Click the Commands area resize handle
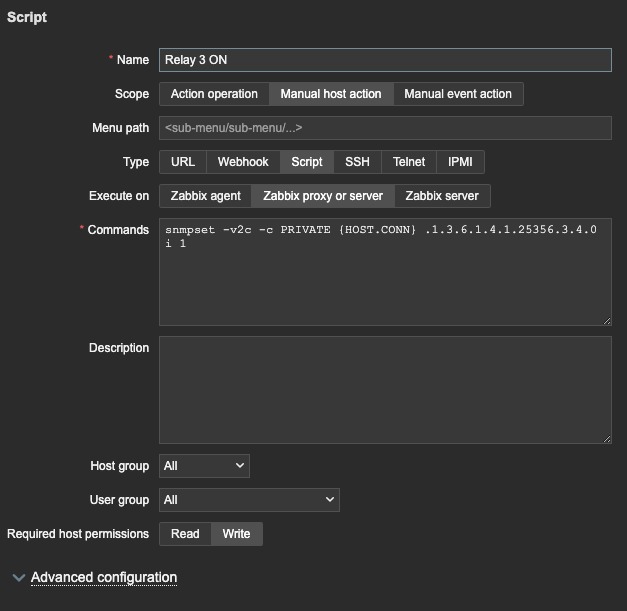Screen dimensions: 627x611 pos(606,320)
